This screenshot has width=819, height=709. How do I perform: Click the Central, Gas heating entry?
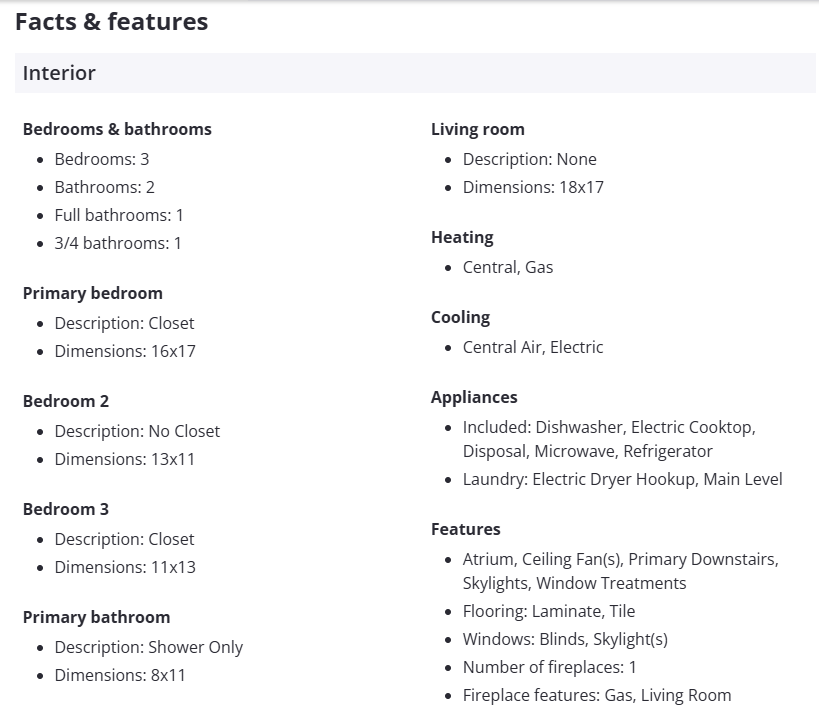click(x=508, y=267)
